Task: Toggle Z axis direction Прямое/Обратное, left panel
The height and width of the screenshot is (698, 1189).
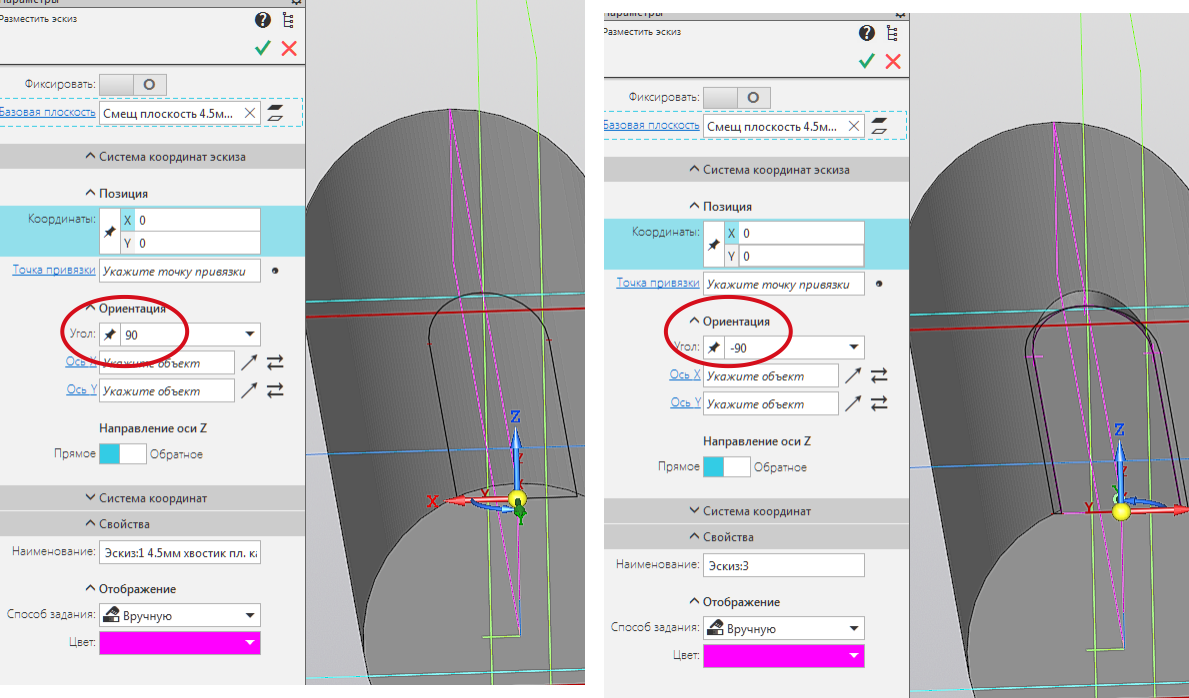Action: (122, 454)
